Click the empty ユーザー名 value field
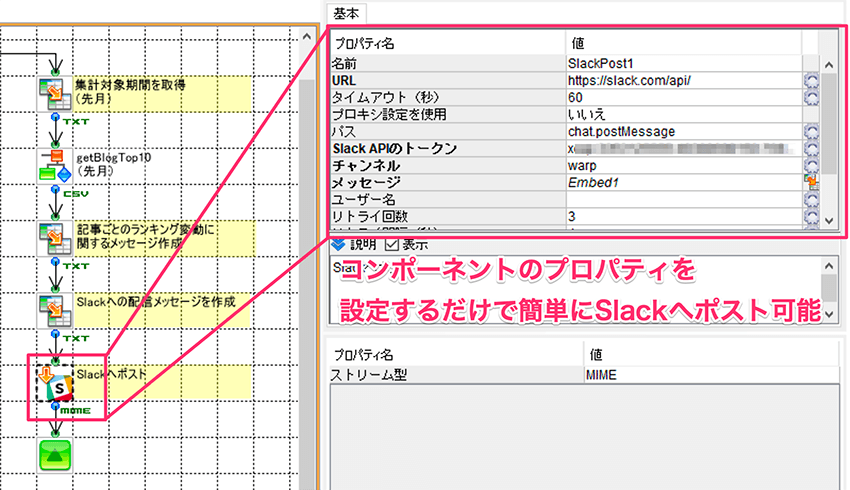The height and width of the screenshot is (490, 850). pyautogui.click(x=684, y=199)
